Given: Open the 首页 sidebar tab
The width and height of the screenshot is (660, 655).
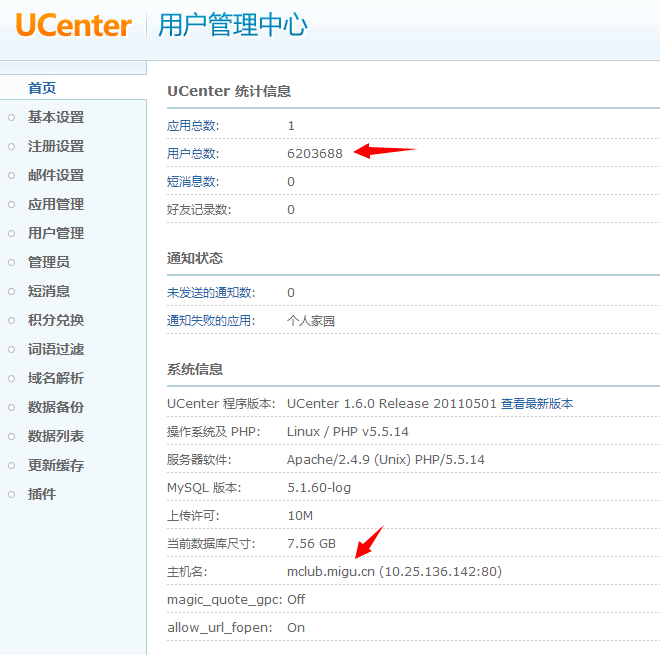Looking at the screenshot, I should pyautogui.click(x=42, y=88).
